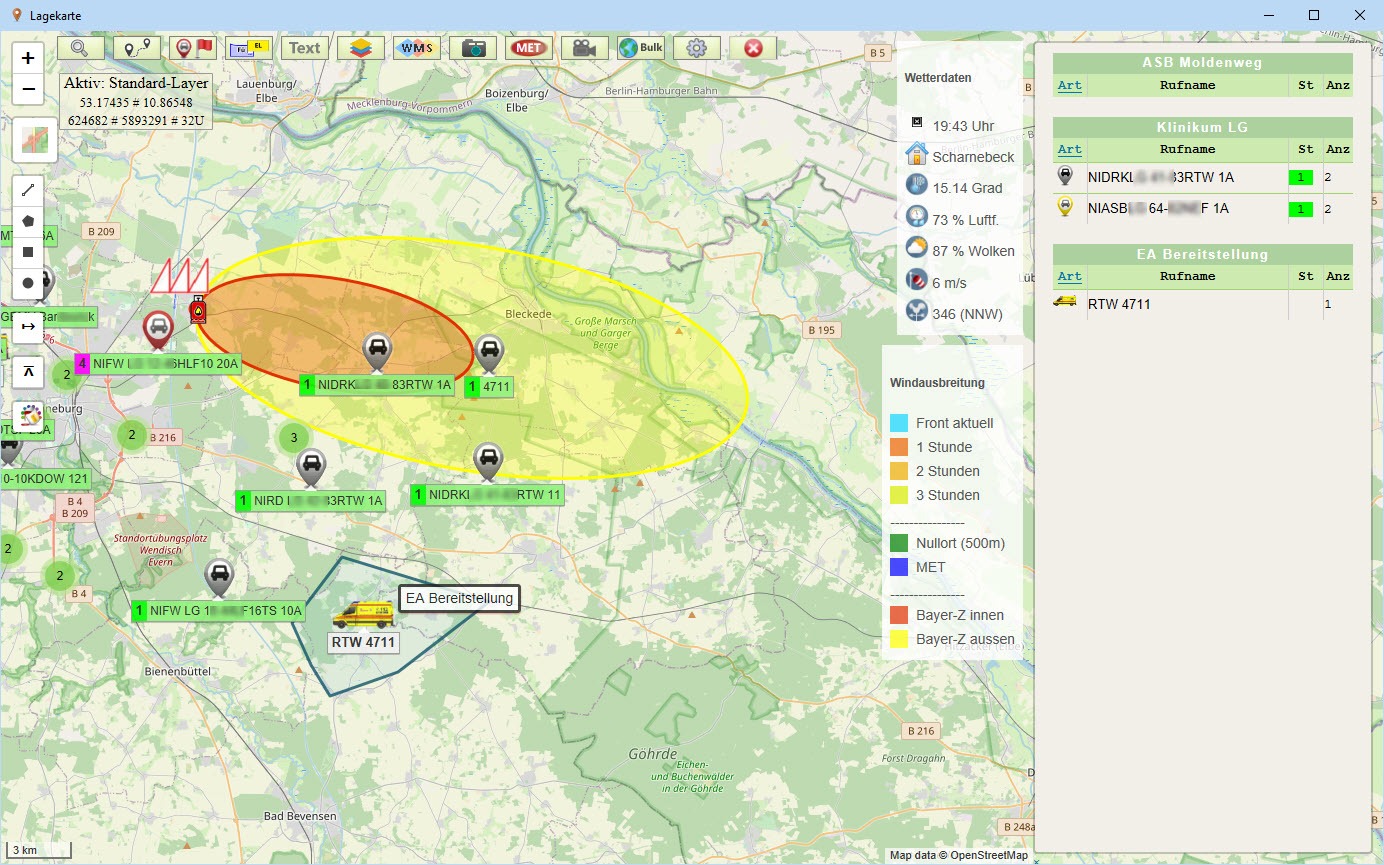Viewport: 1384px width, 865px height.
Task: Open the Text annotation tool
Action: (305, 48)
